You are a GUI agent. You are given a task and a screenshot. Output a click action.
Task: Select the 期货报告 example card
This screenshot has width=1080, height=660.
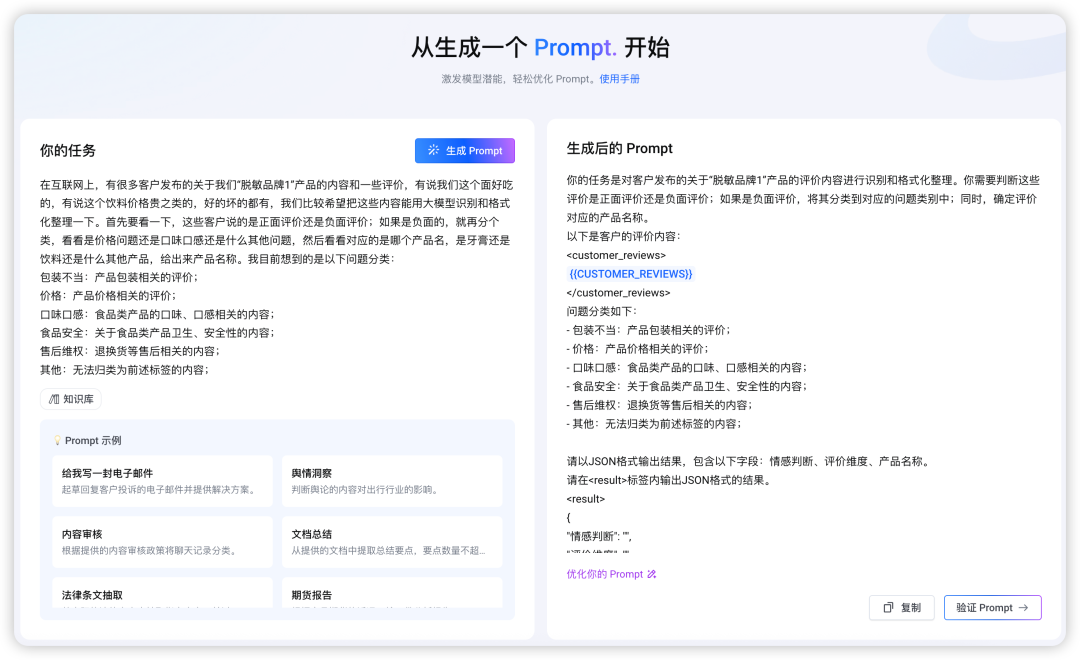click(x=392, y=593)
